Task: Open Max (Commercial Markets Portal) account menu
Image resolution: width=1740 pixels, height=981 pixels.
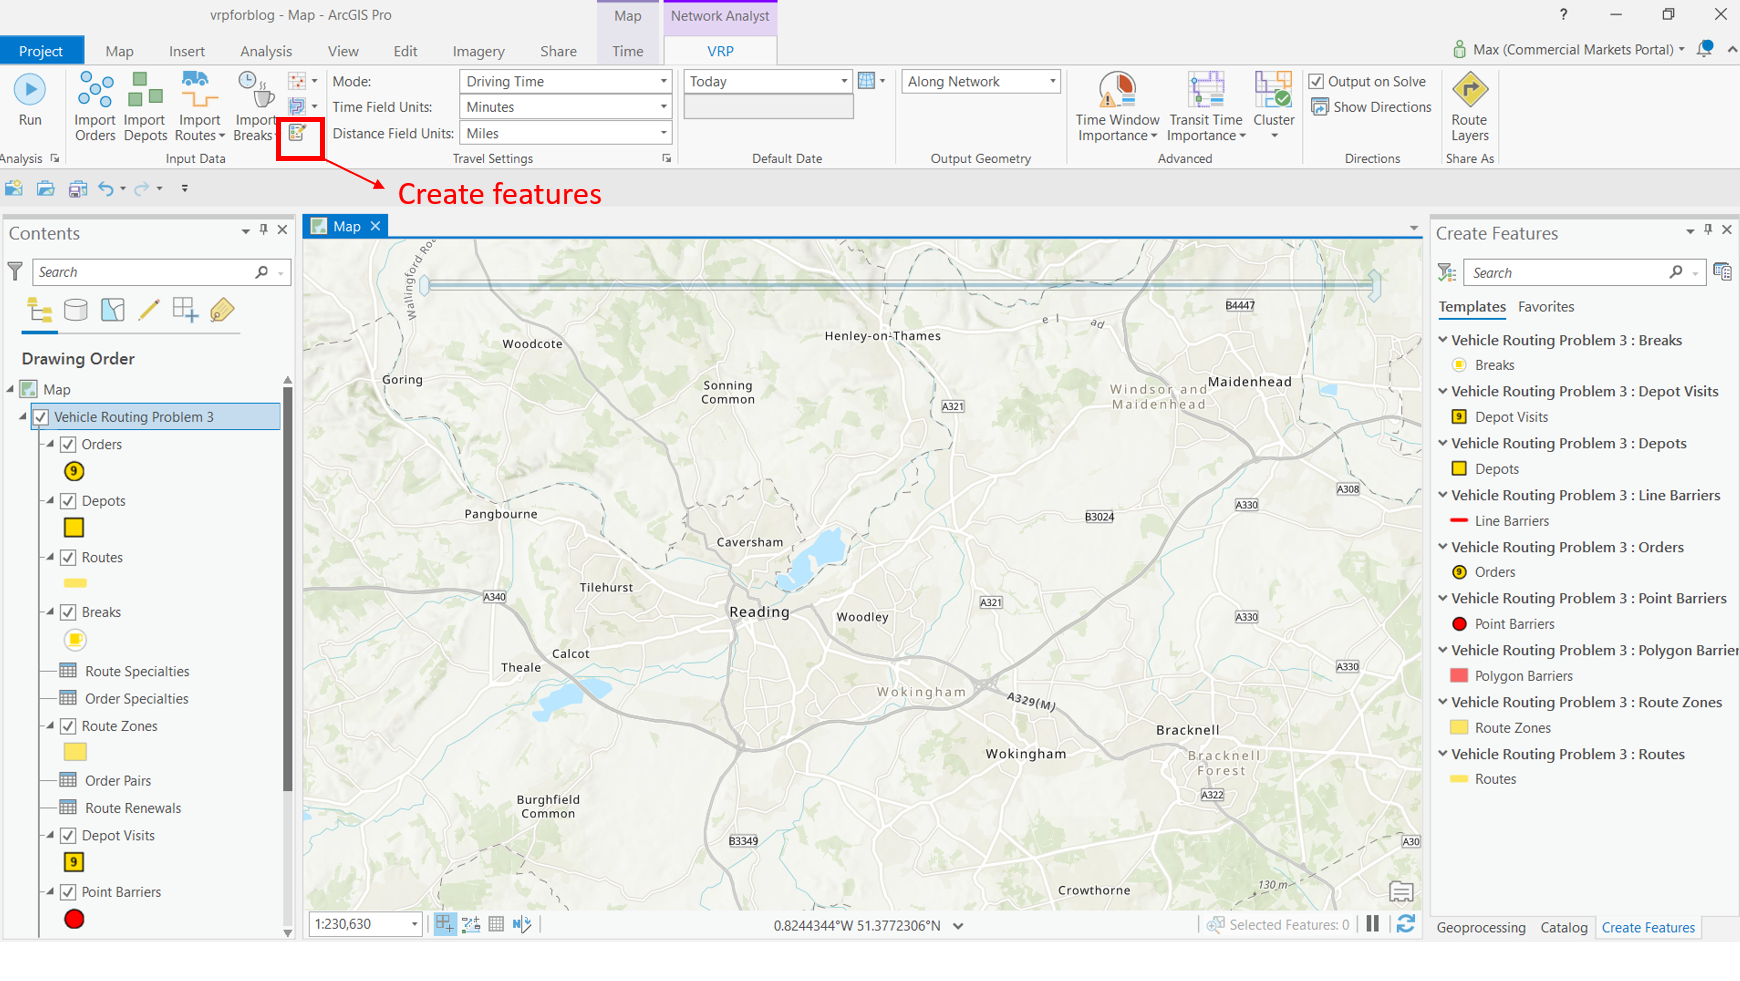Action: pos(1569,49)
